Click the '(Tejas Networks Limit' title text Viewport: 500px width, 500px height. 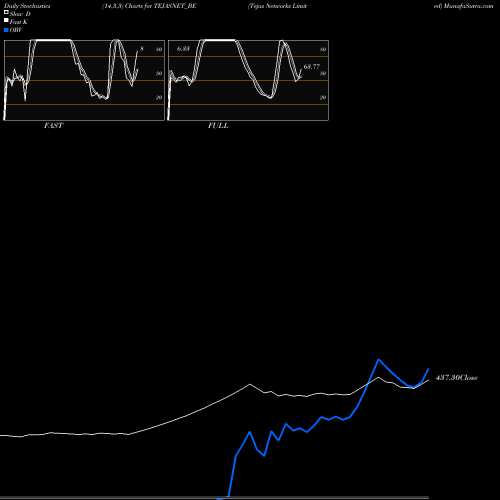pyautogui.click(x=277, y=6)
